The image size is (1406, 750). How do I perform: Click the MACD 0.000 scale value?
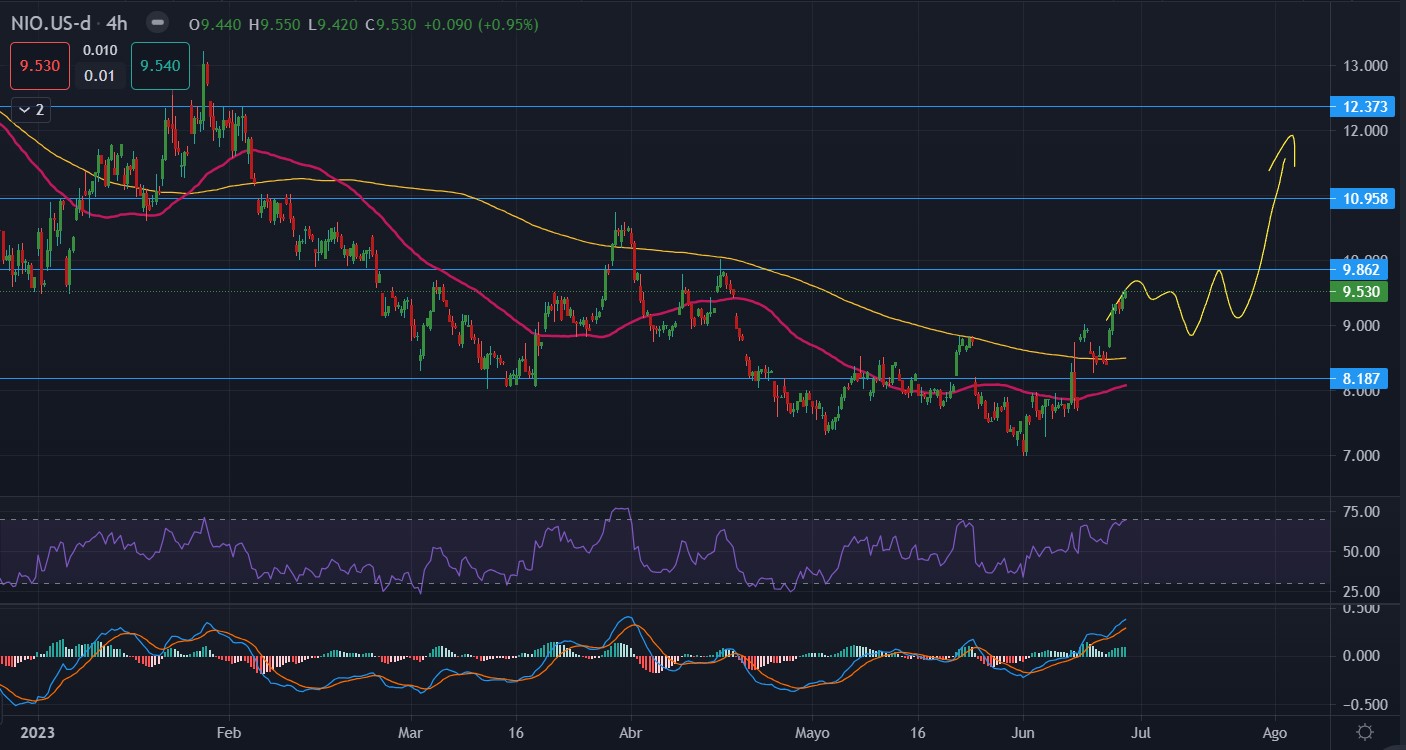[1362, 655]
